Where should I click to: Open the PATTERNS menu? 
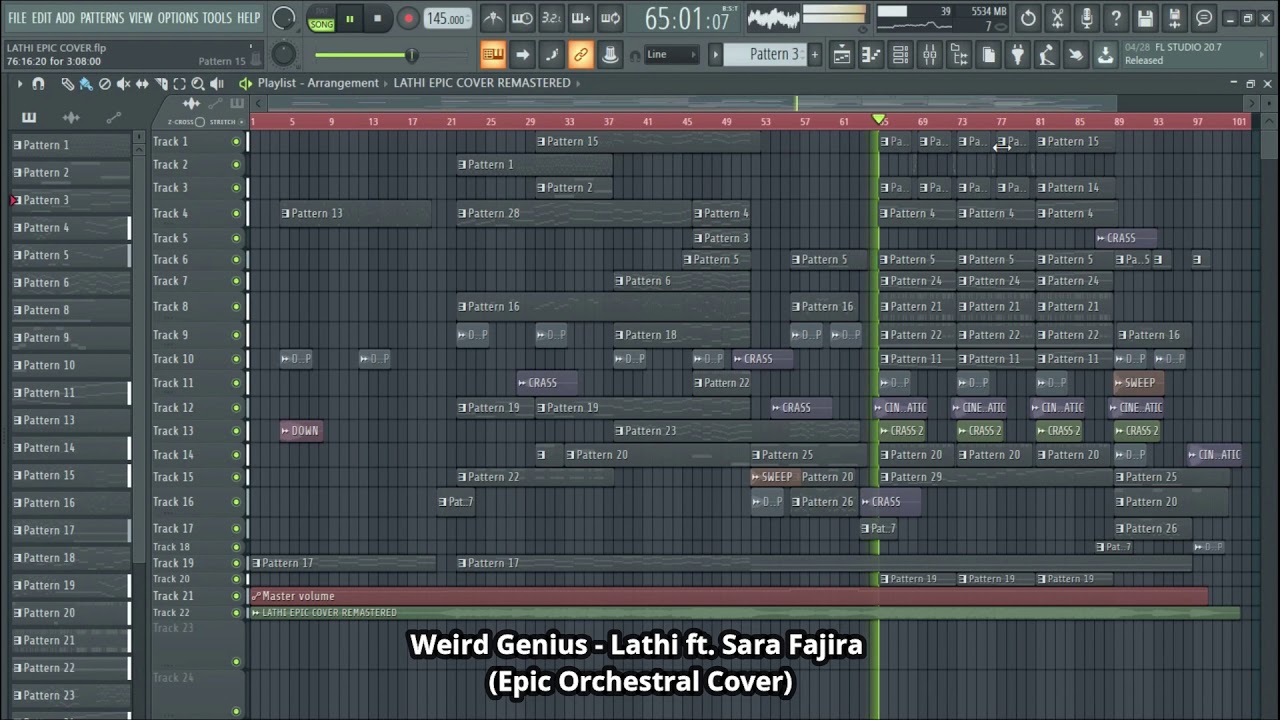pyautogui.click(x=101, y=18)
